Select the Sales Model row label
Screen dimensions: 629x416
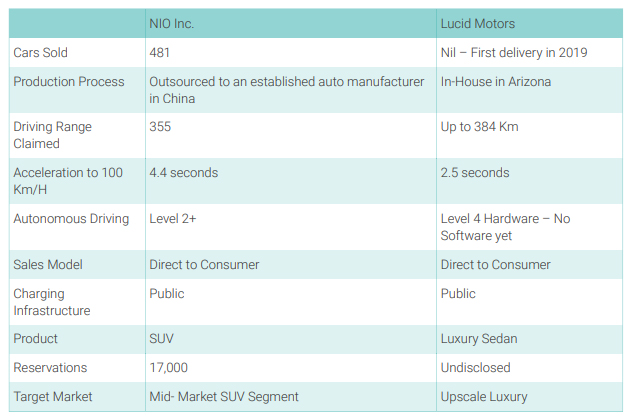48,264
